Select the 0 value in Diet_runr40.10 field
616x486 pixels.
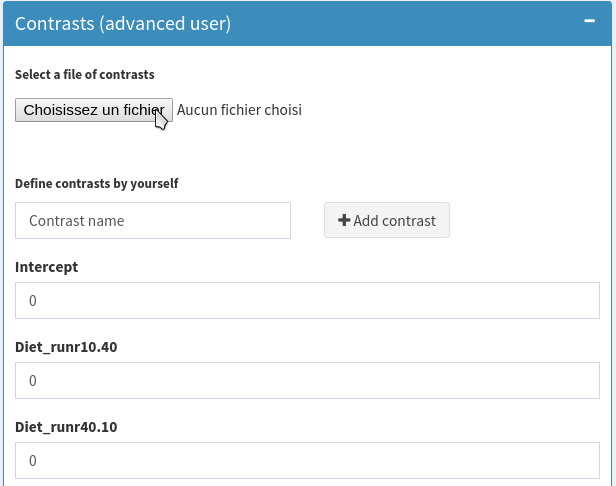(33, 461)
